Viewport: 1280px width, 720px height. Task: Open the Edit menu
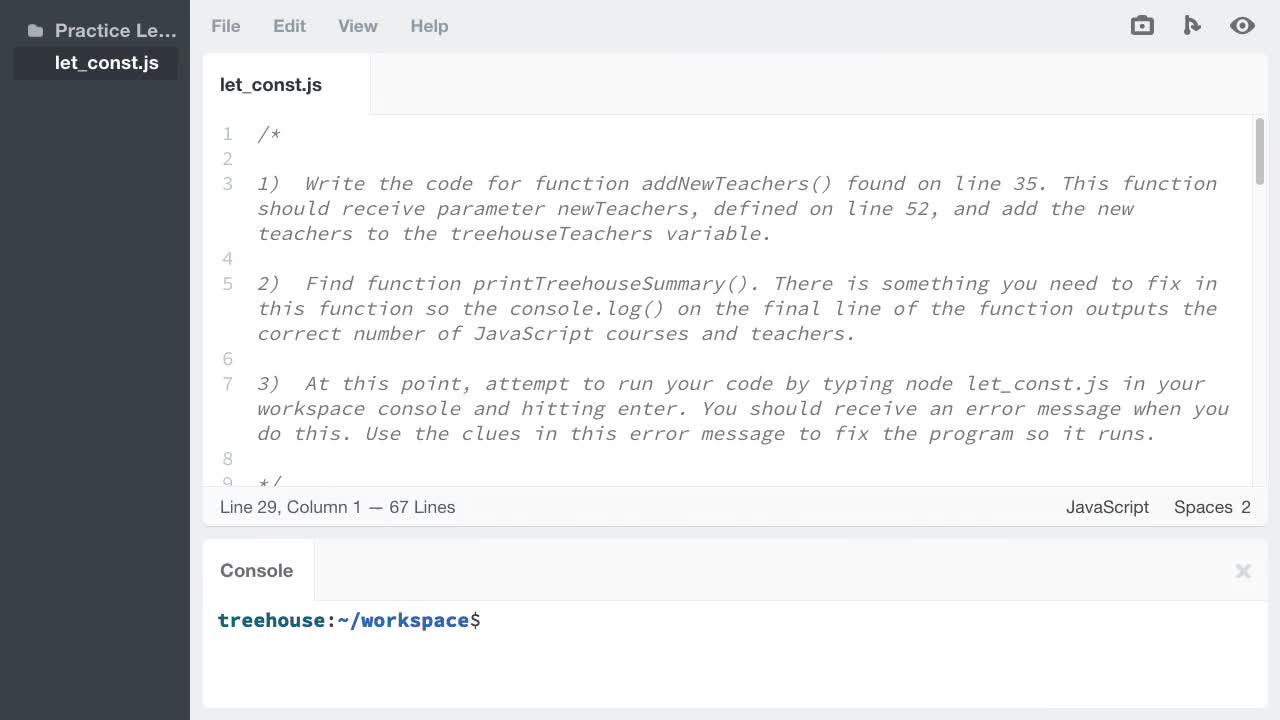click(x=289, y=26)
